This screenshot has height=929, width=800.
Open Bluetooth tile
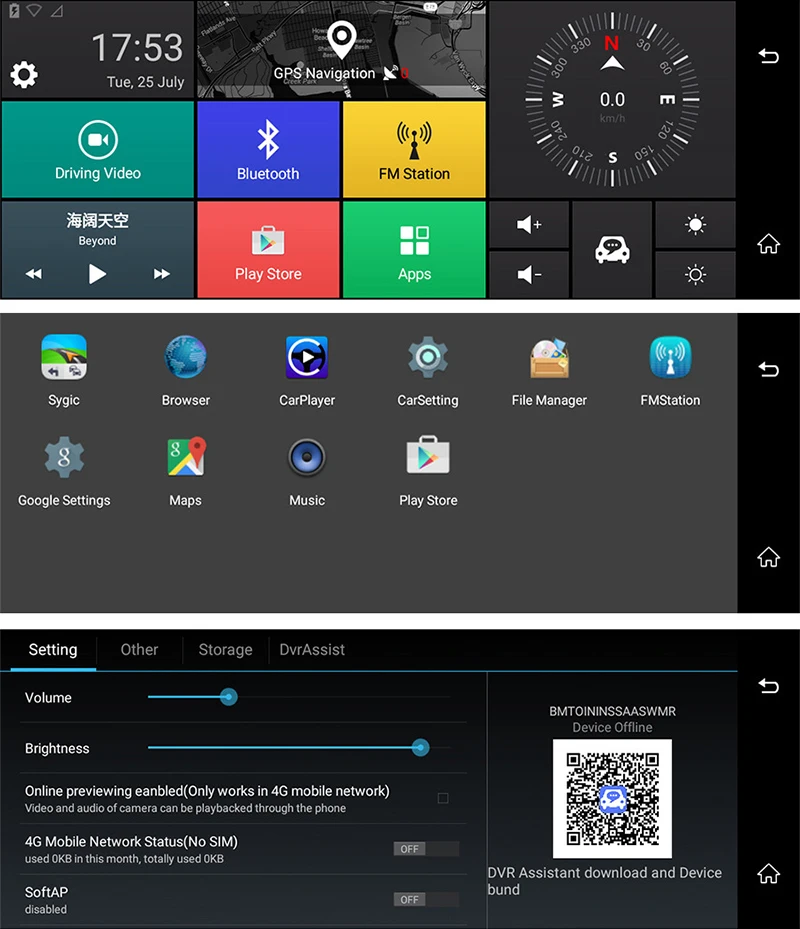(268, 149)
